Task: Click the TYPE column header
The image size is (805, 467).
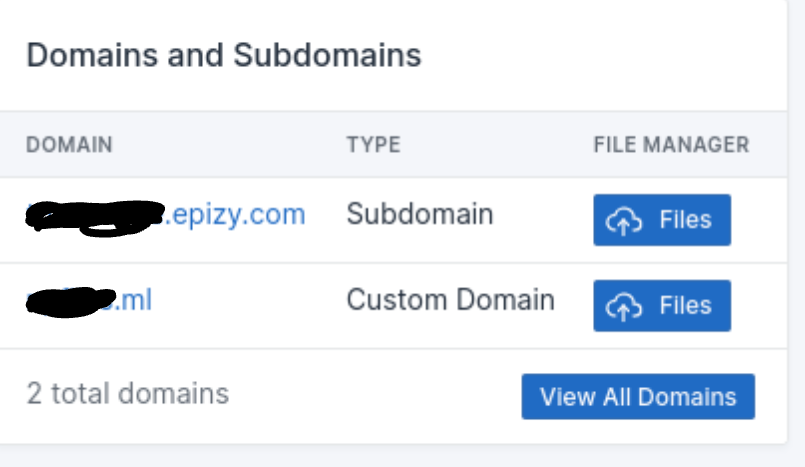Action: 373,145
